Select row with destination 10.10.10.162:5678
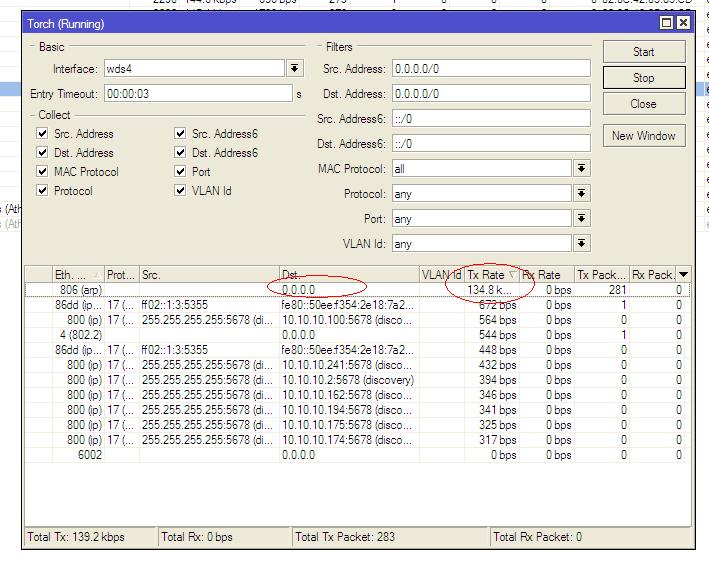This screenshot has width=709, height=564. (357, 394)
